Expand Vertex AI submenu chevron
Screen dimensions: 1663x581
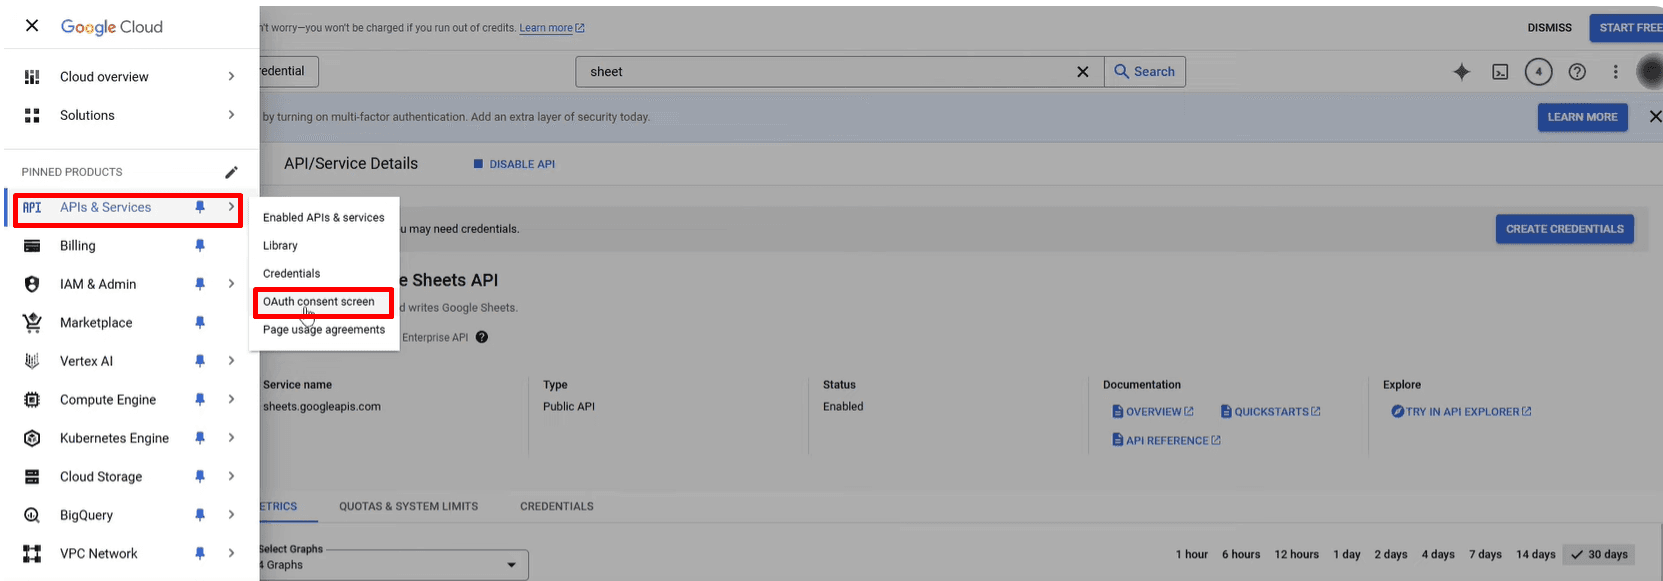[x=231, y=361]
